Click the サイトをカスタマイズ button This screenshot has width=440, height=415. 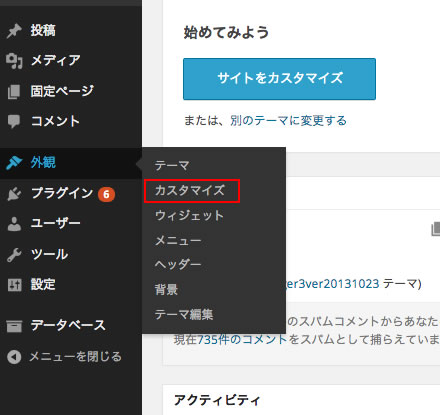(279, 79)
